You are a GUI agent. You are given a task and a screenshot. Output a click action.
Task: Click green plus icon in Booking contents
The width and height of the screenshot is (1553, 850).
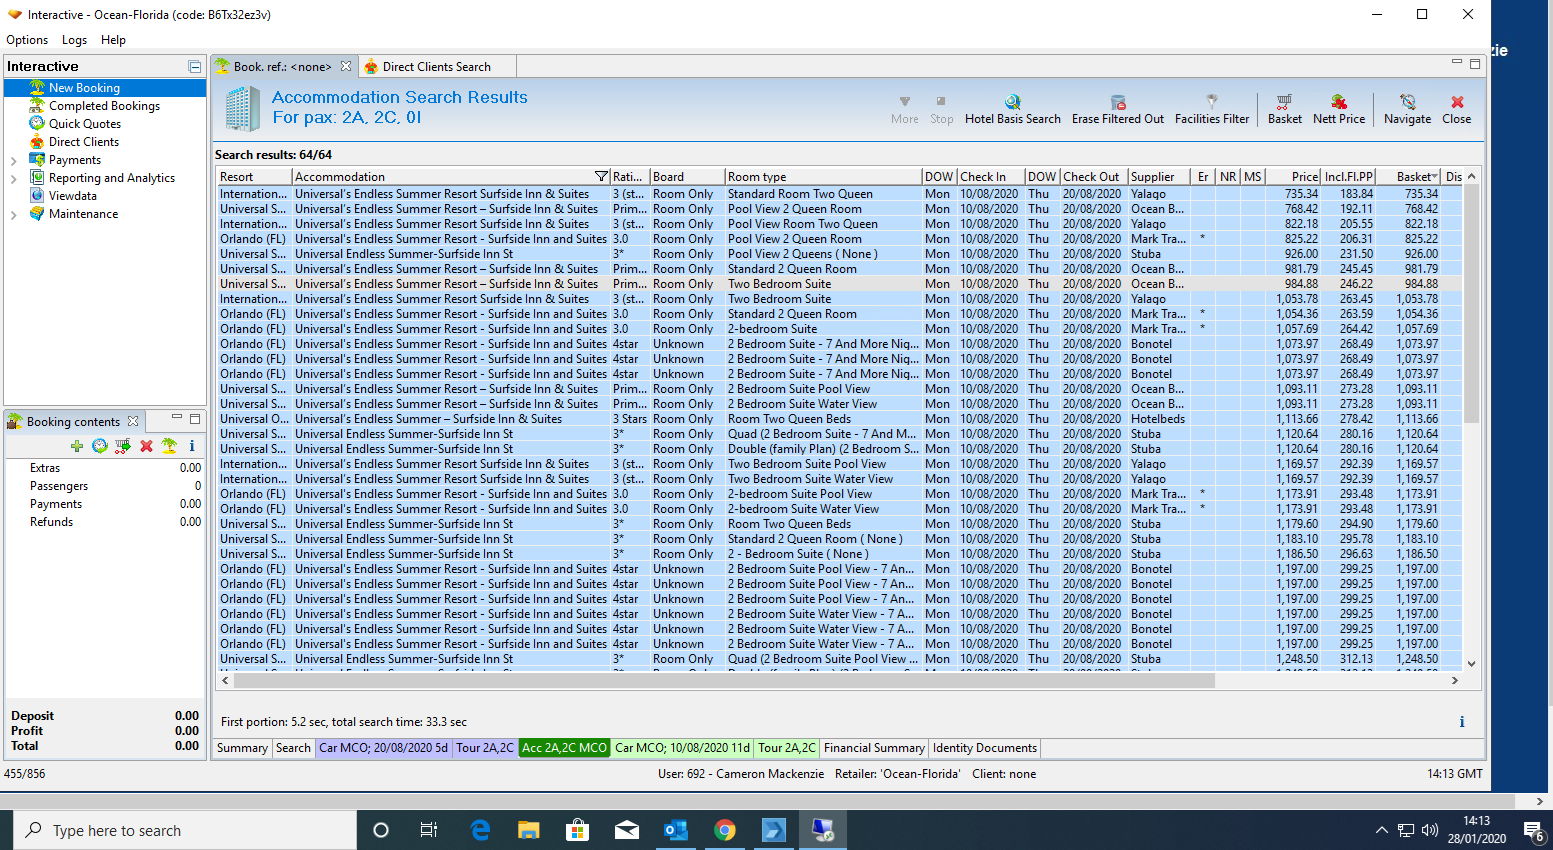pos(77,446)
